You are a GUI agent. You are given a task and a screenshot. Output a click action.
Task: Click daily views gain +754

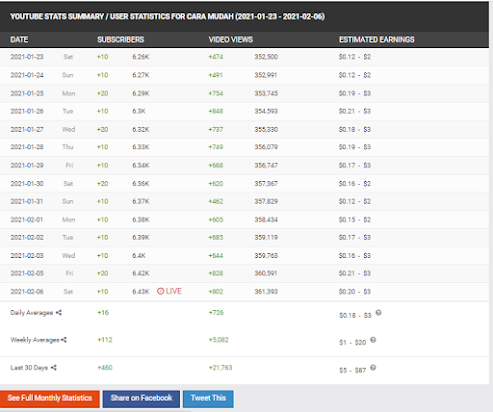(x=216, y=93)
